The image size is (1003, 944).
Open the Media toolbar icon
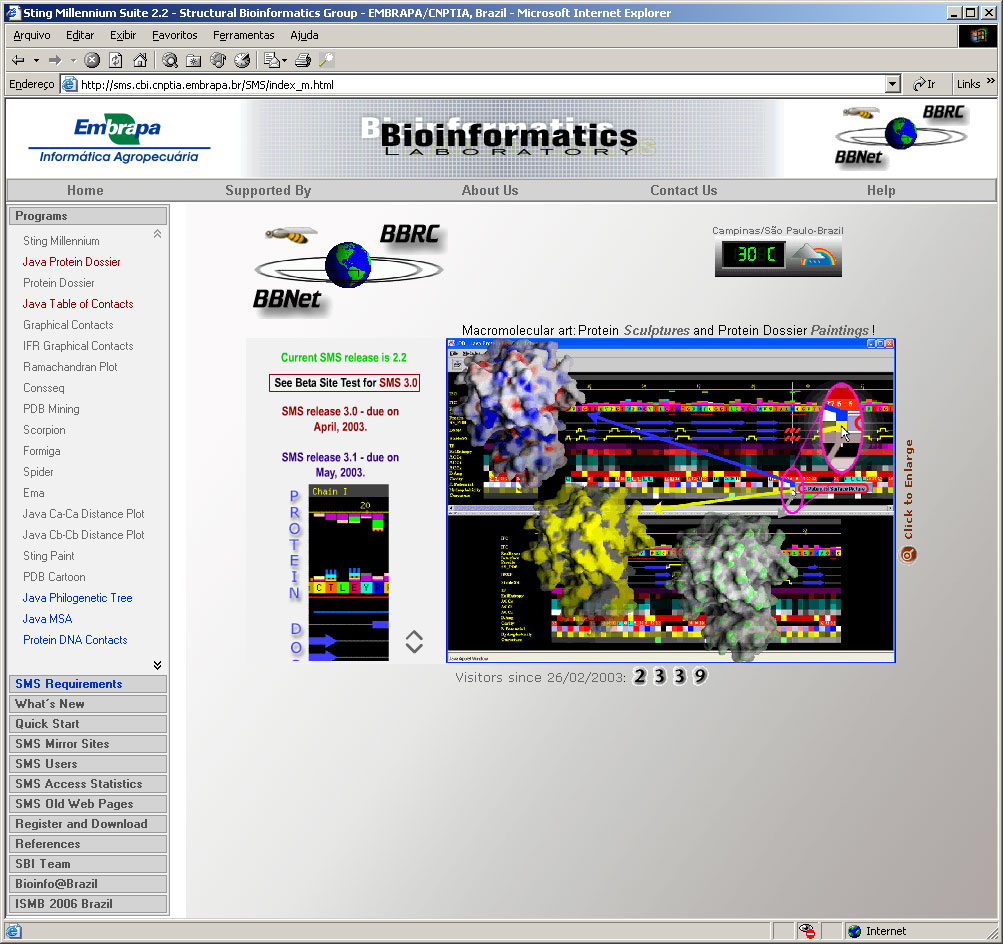(x=218, y=60)
